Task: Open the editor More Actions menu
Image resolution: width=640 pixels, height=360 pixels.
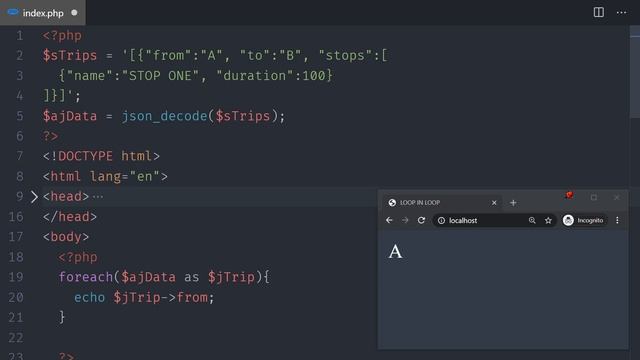Action: coord(621,13)
